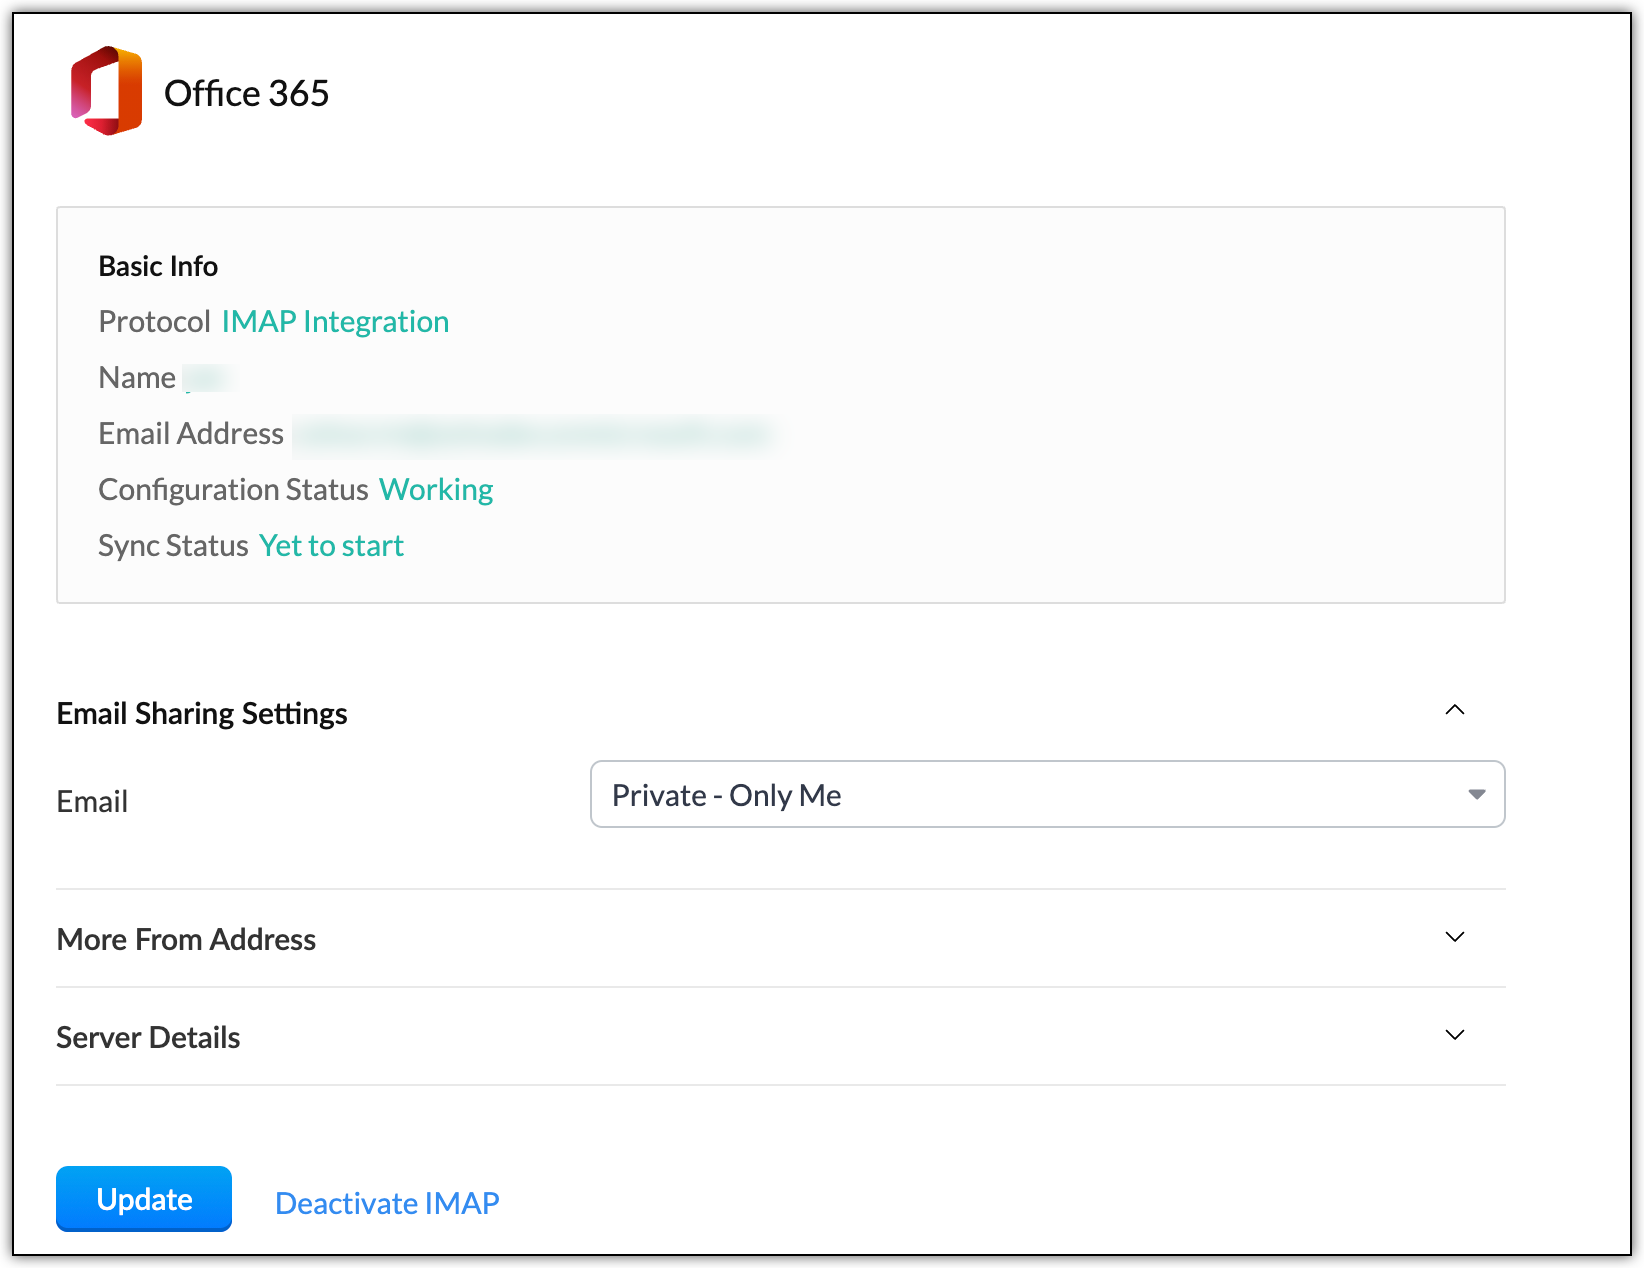Image resolution: width=1644 pixels, height=1268 pixels.
Task: Click the Office 365 title text
Action: pos(246,93)
